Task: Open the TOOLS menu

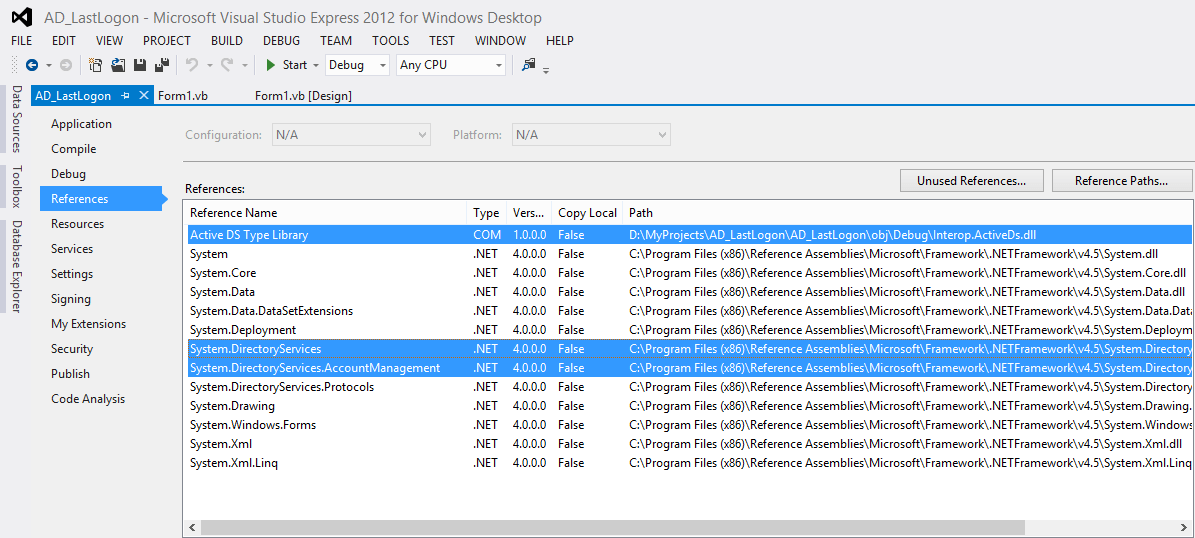Action: click(x=391, y=41)
